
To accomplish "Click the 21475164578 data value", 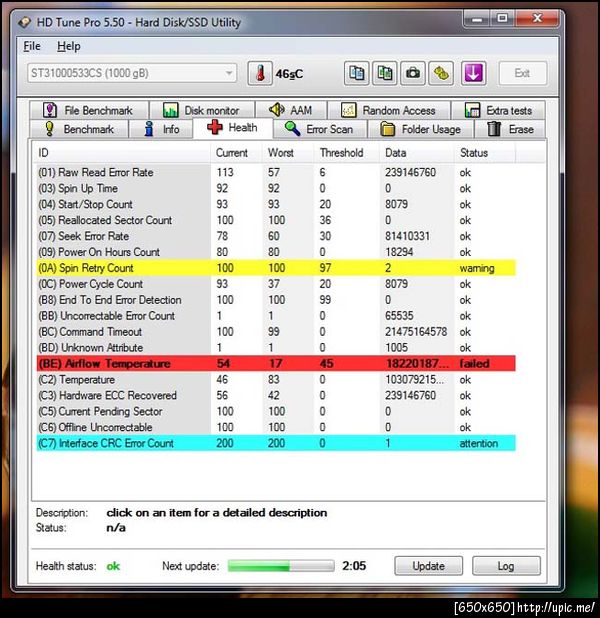I will point(416,332).
